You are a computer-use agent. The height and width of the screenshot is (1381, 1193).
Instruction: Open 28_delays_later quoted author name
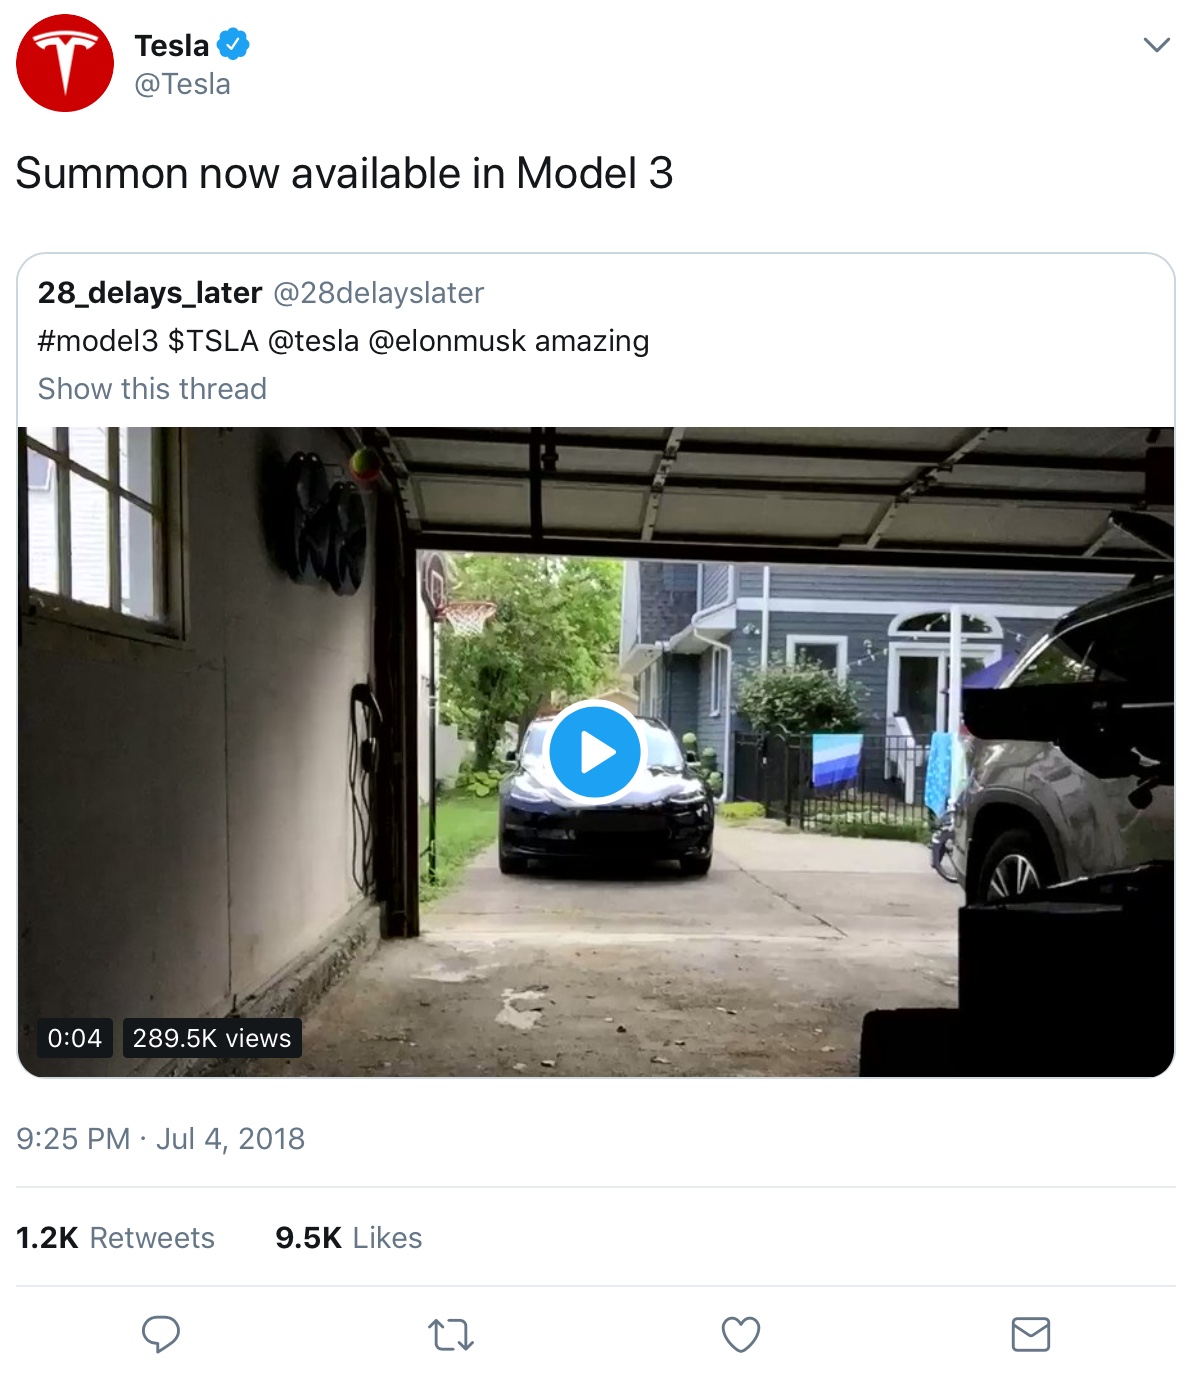tap(150, 293)
